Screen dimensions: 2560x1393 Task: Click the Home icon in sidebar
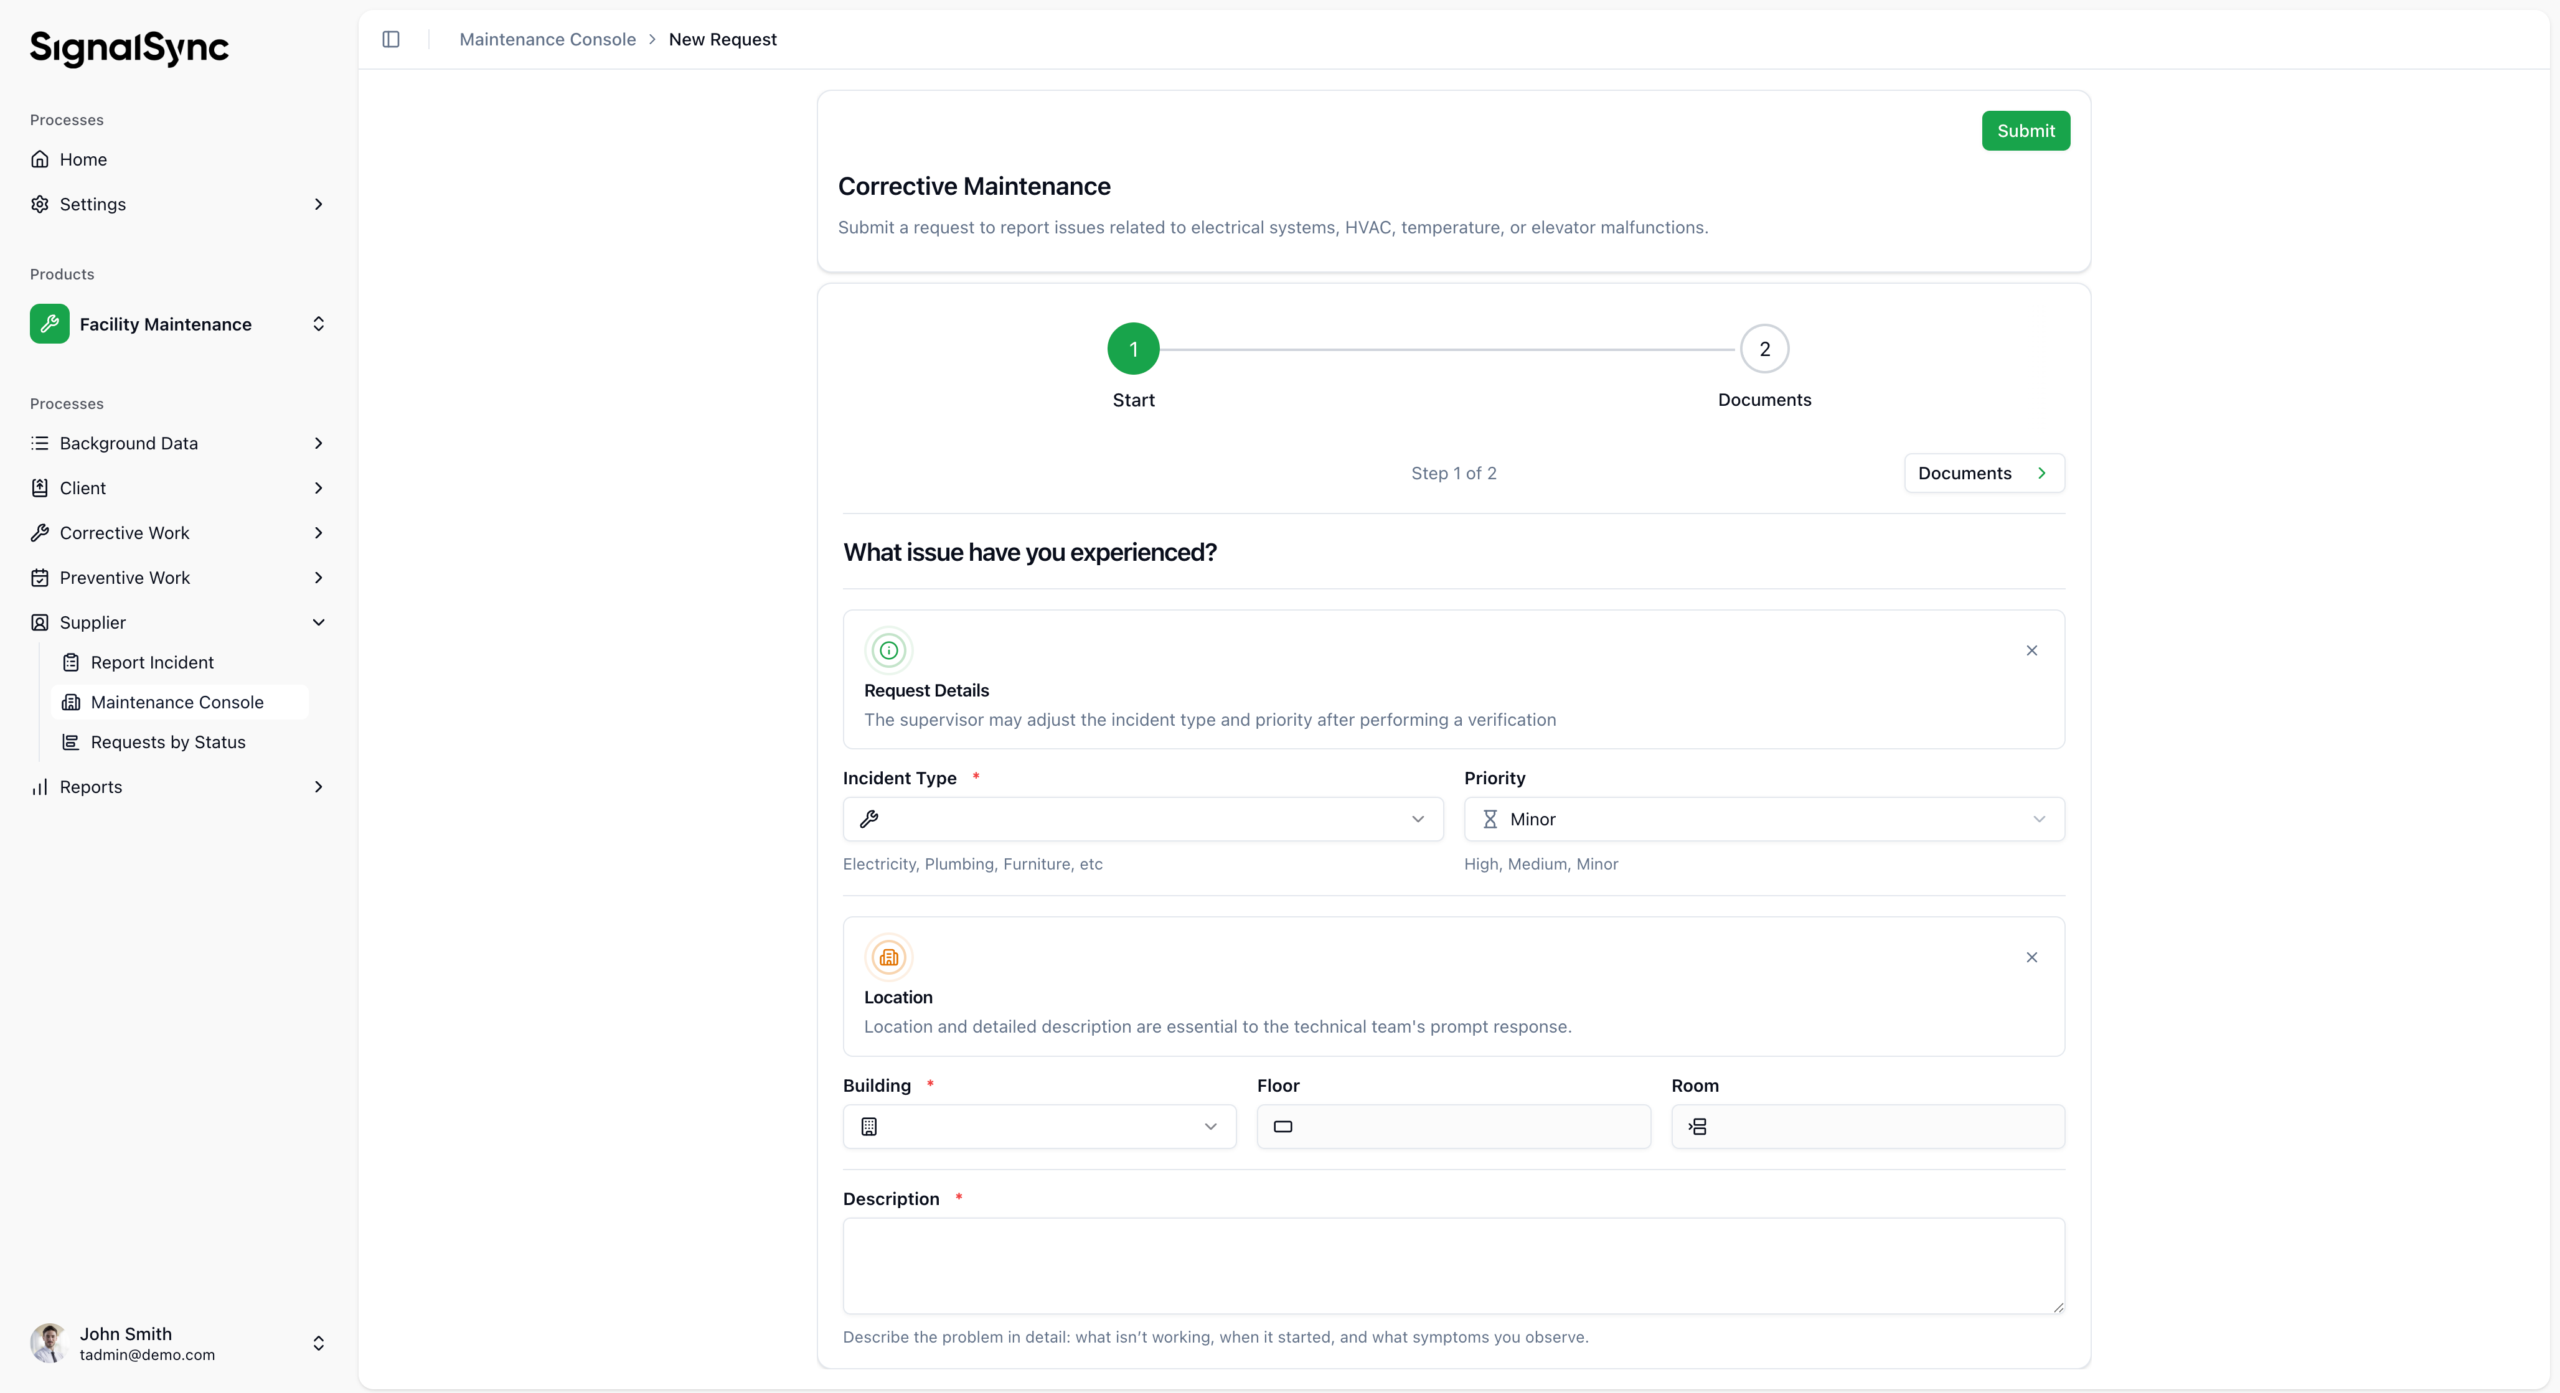(40, 159)
